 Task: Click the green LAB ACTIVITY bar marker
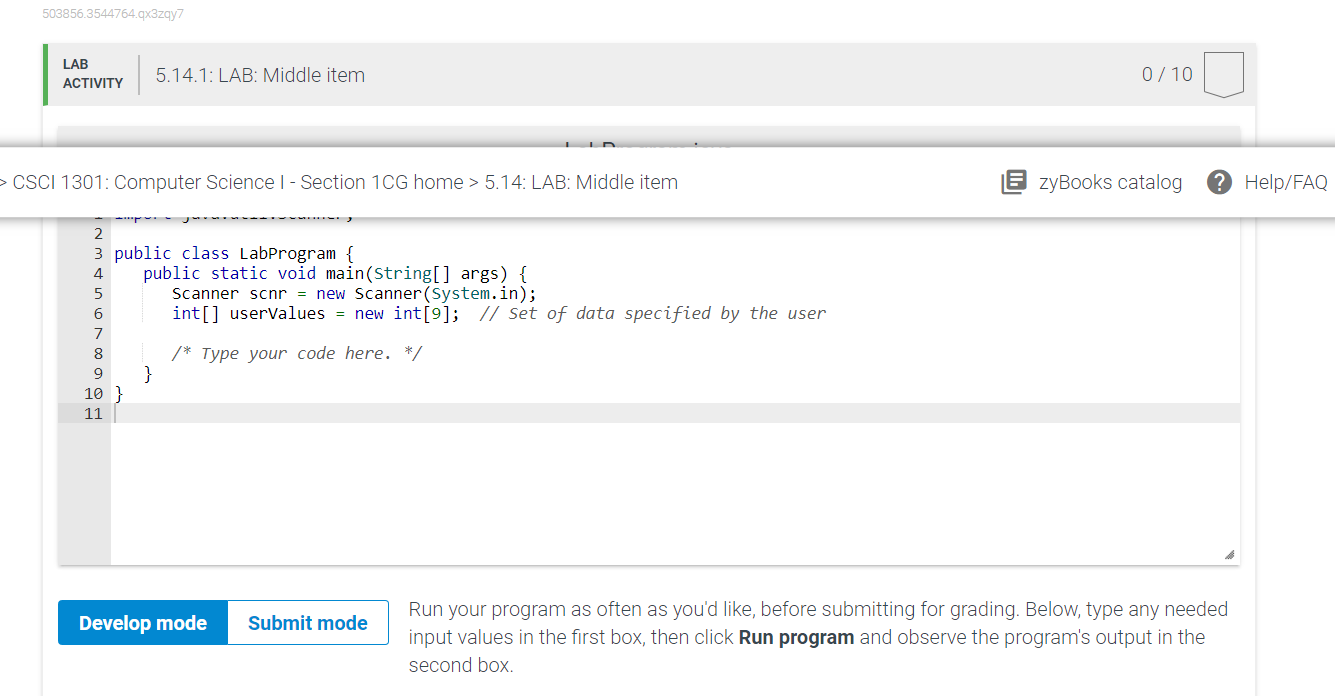(x=44, y=74)
